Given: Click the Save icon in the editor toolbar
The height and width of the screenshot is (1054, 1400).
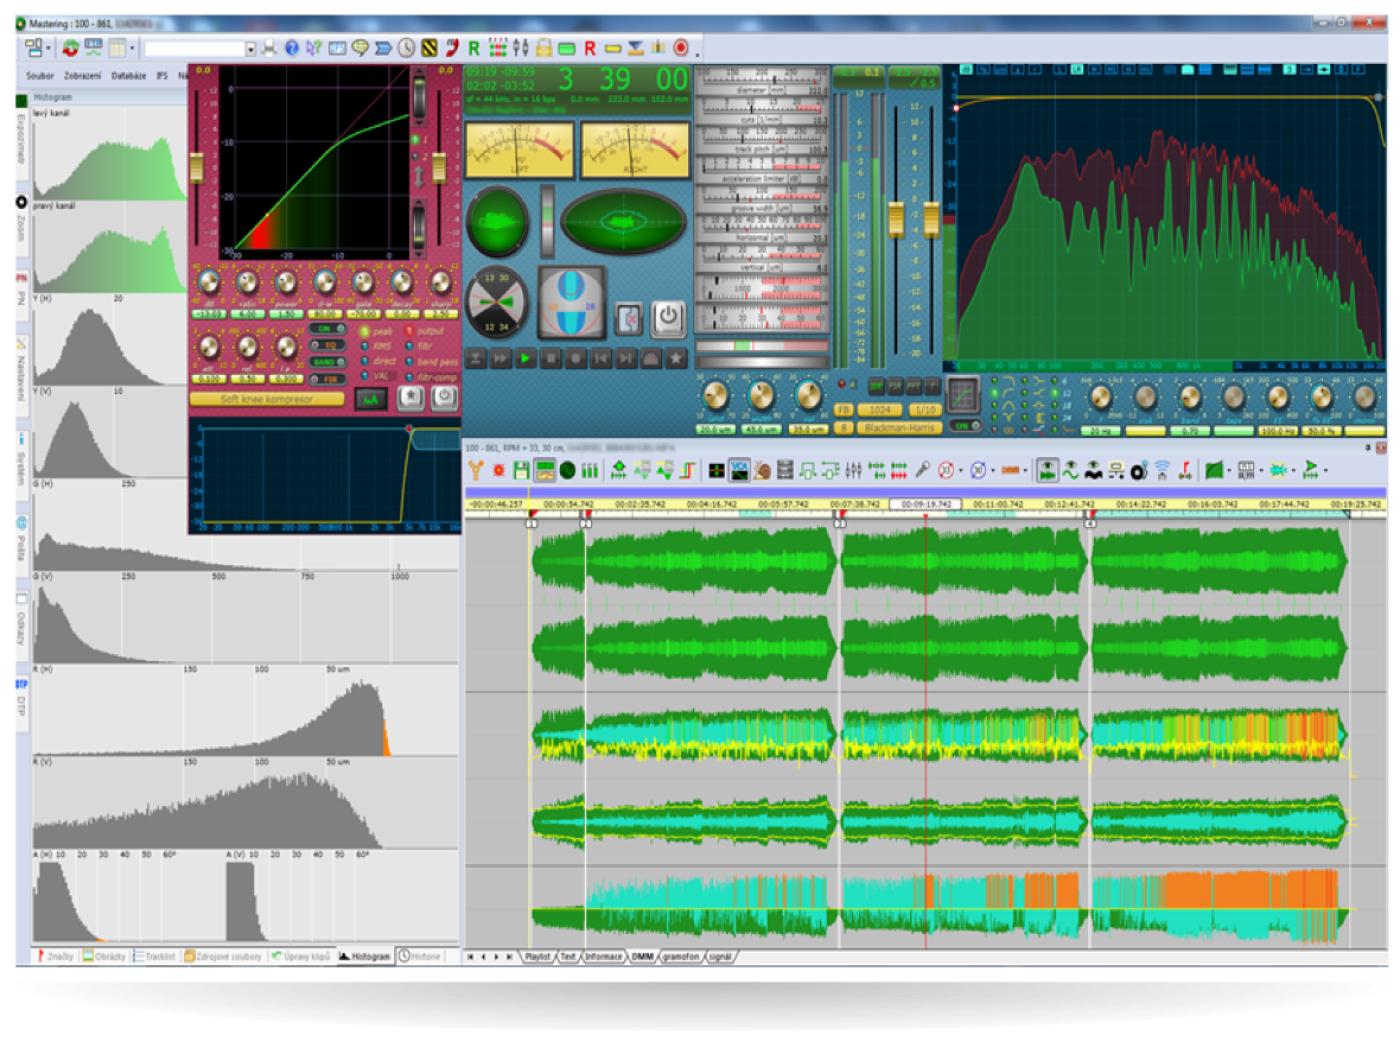Looking at the screenshot, I should click(x=521, y=470).
